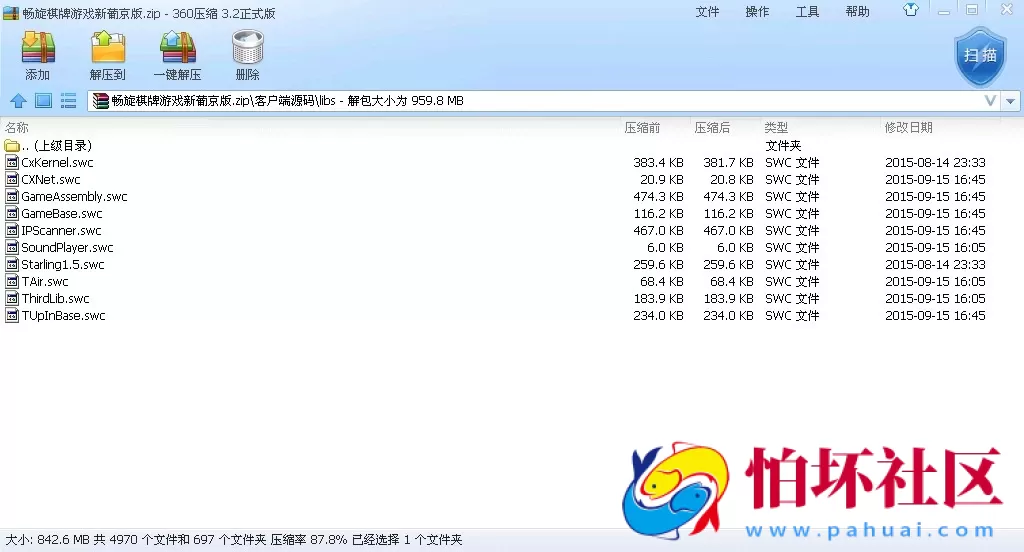The height and width of the screenshot is (552, 1024).
Task: Click the 添加 (Add) toolbar icon
Action: [x=38, y=47]
